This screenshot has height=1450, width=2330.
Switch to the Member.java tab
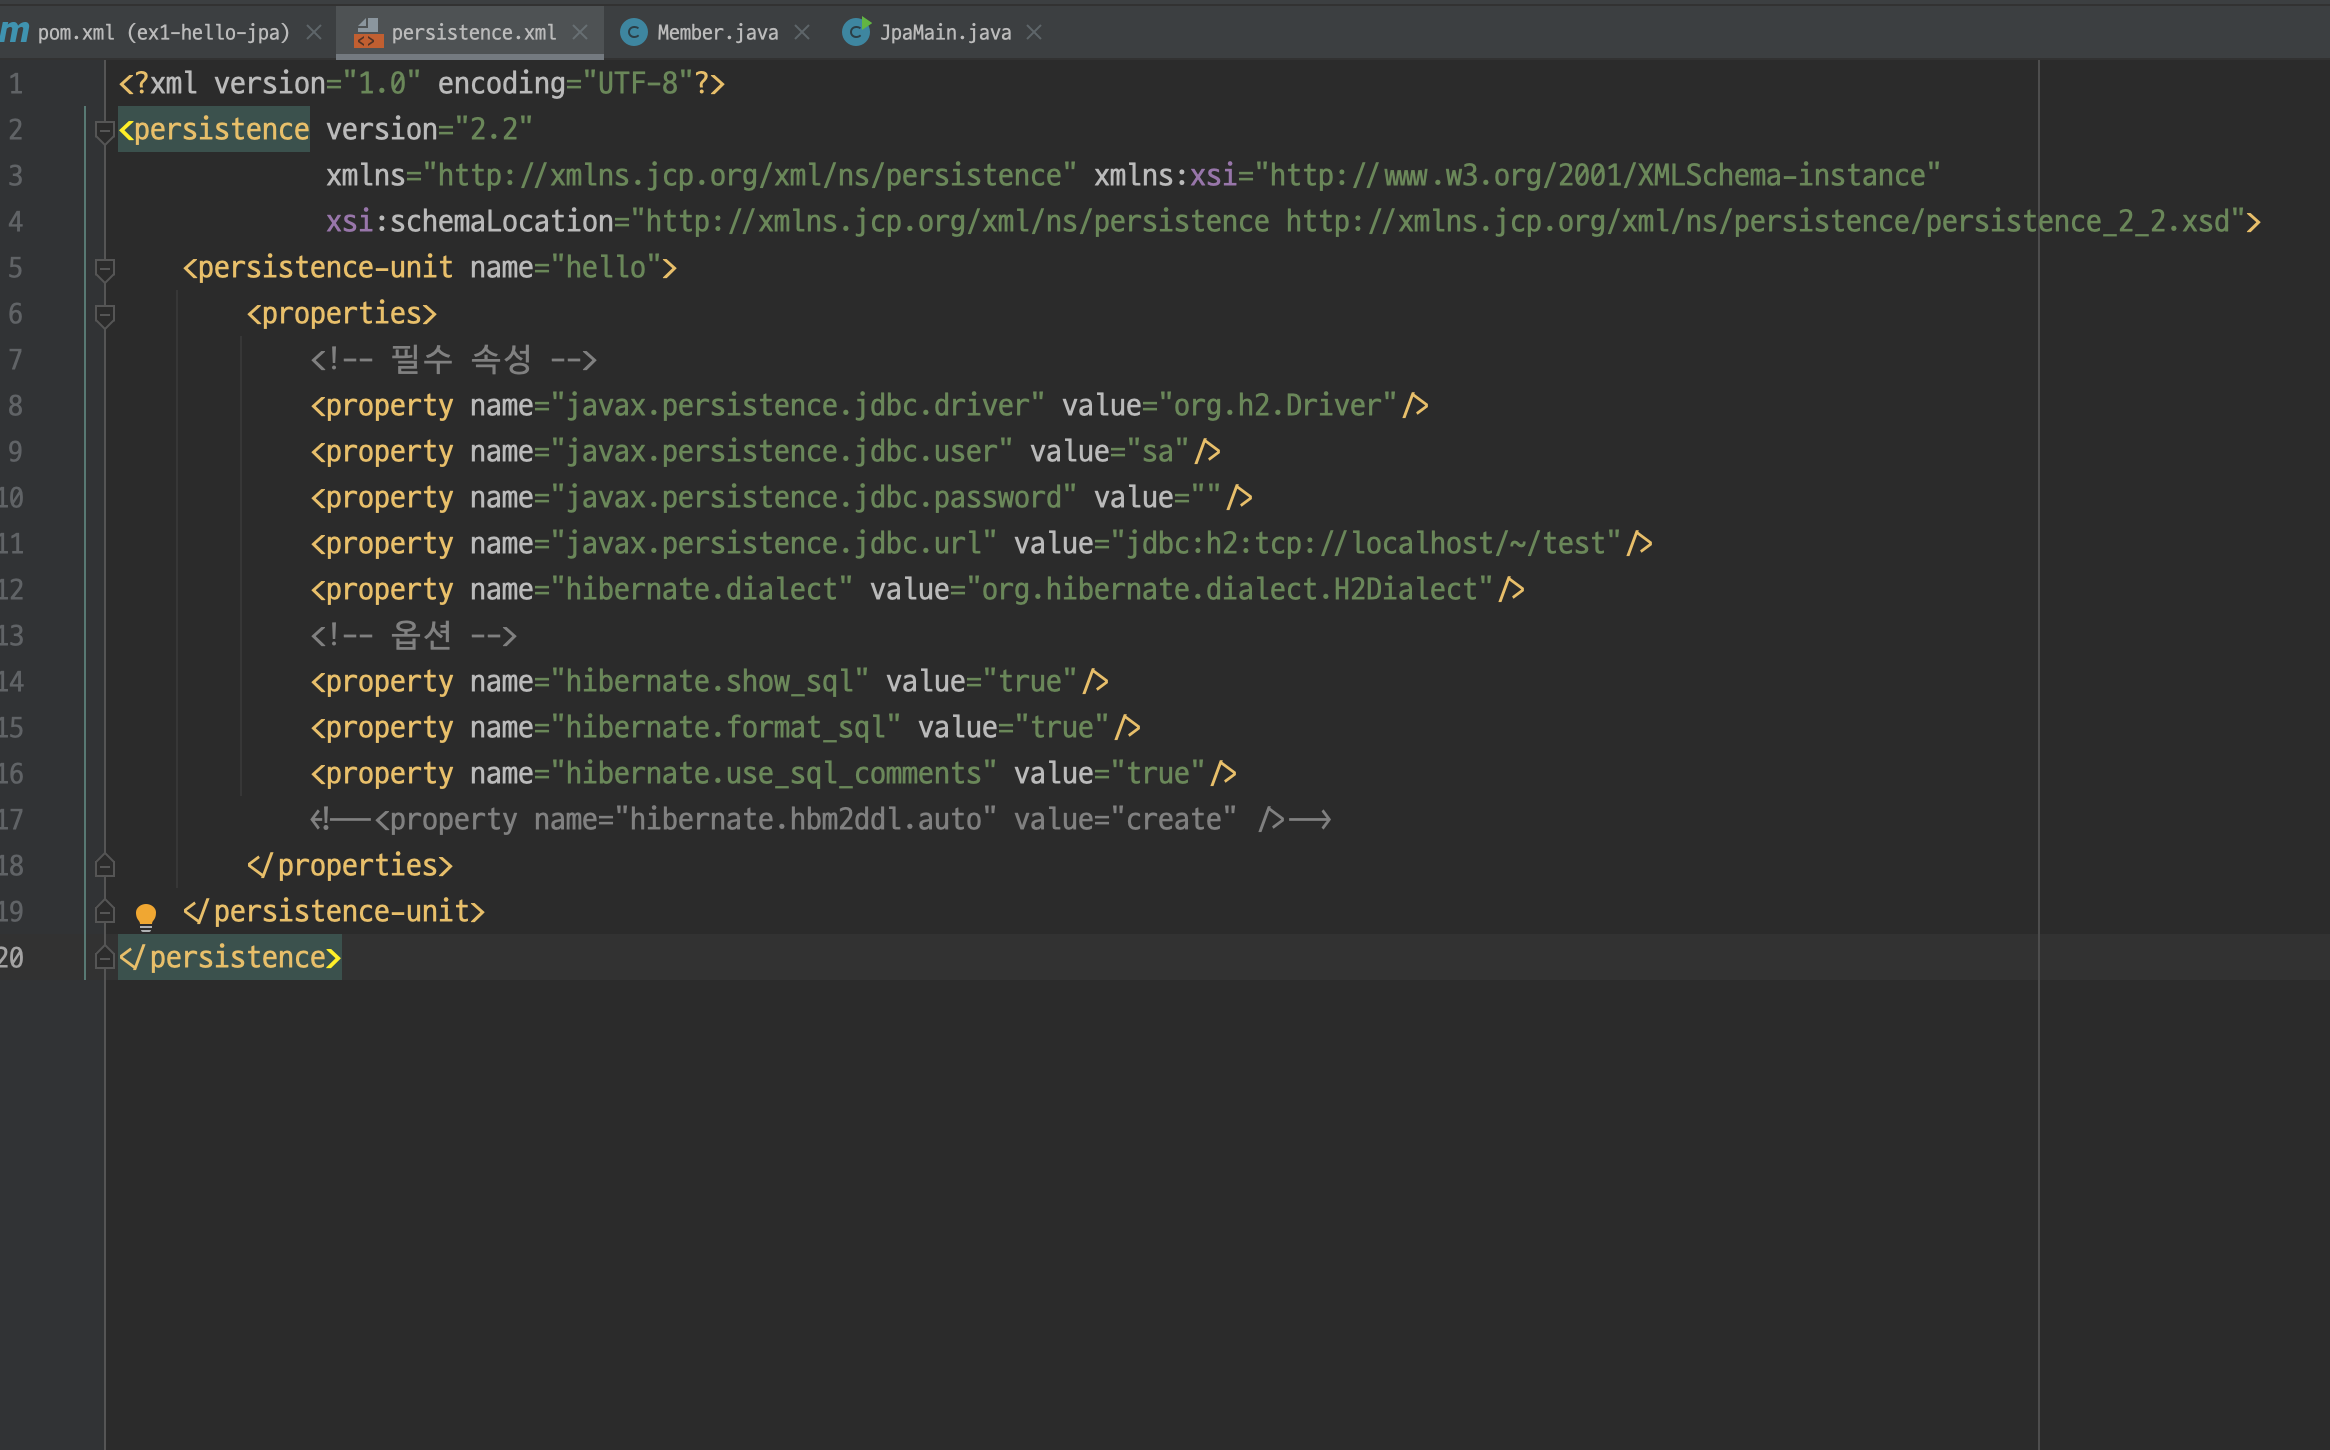point(716,33)
